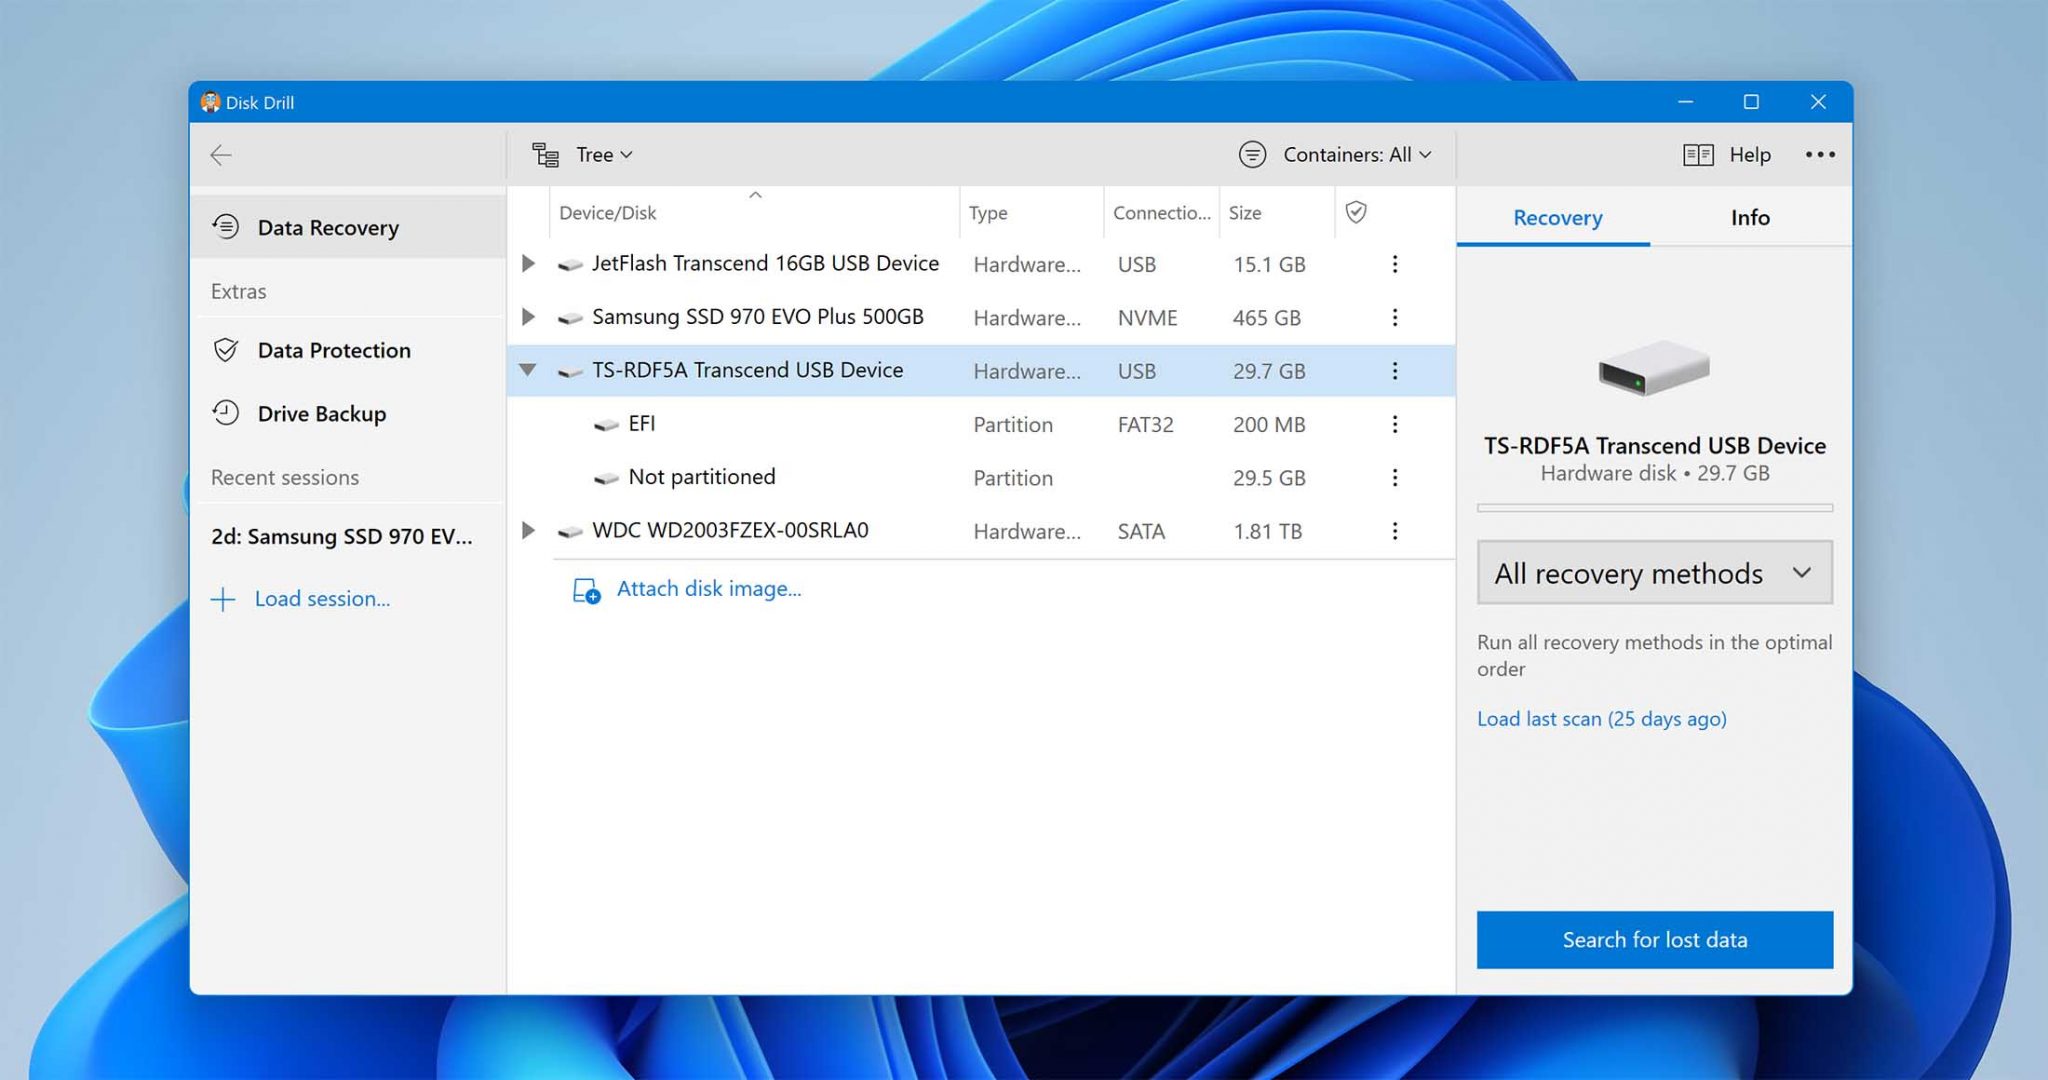The image size is (2048, 1080).
Task: Sort by Size column header
Action: [x=1245, y=213]
